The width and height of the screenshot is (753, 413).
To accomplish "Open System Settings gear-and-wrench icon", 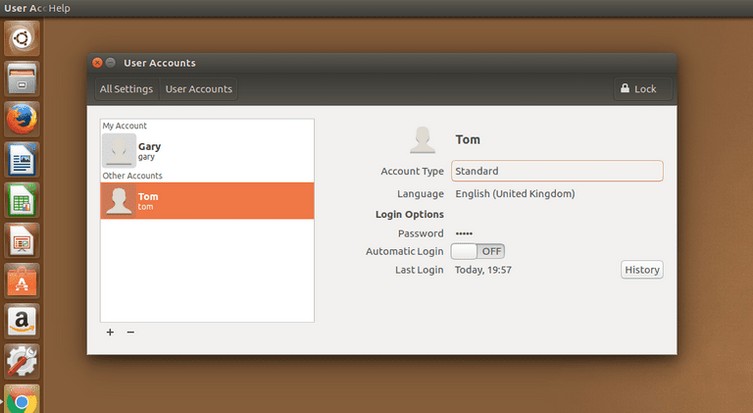I will (22, 361).
